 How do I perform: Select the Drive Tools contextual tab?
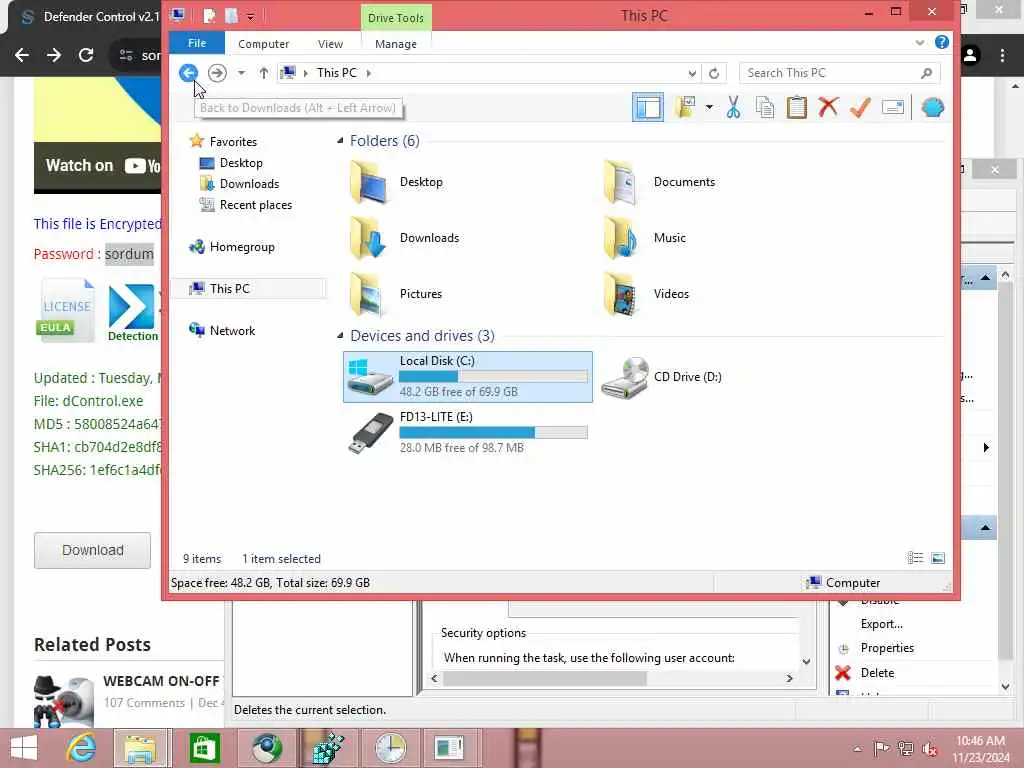(396, 18)
